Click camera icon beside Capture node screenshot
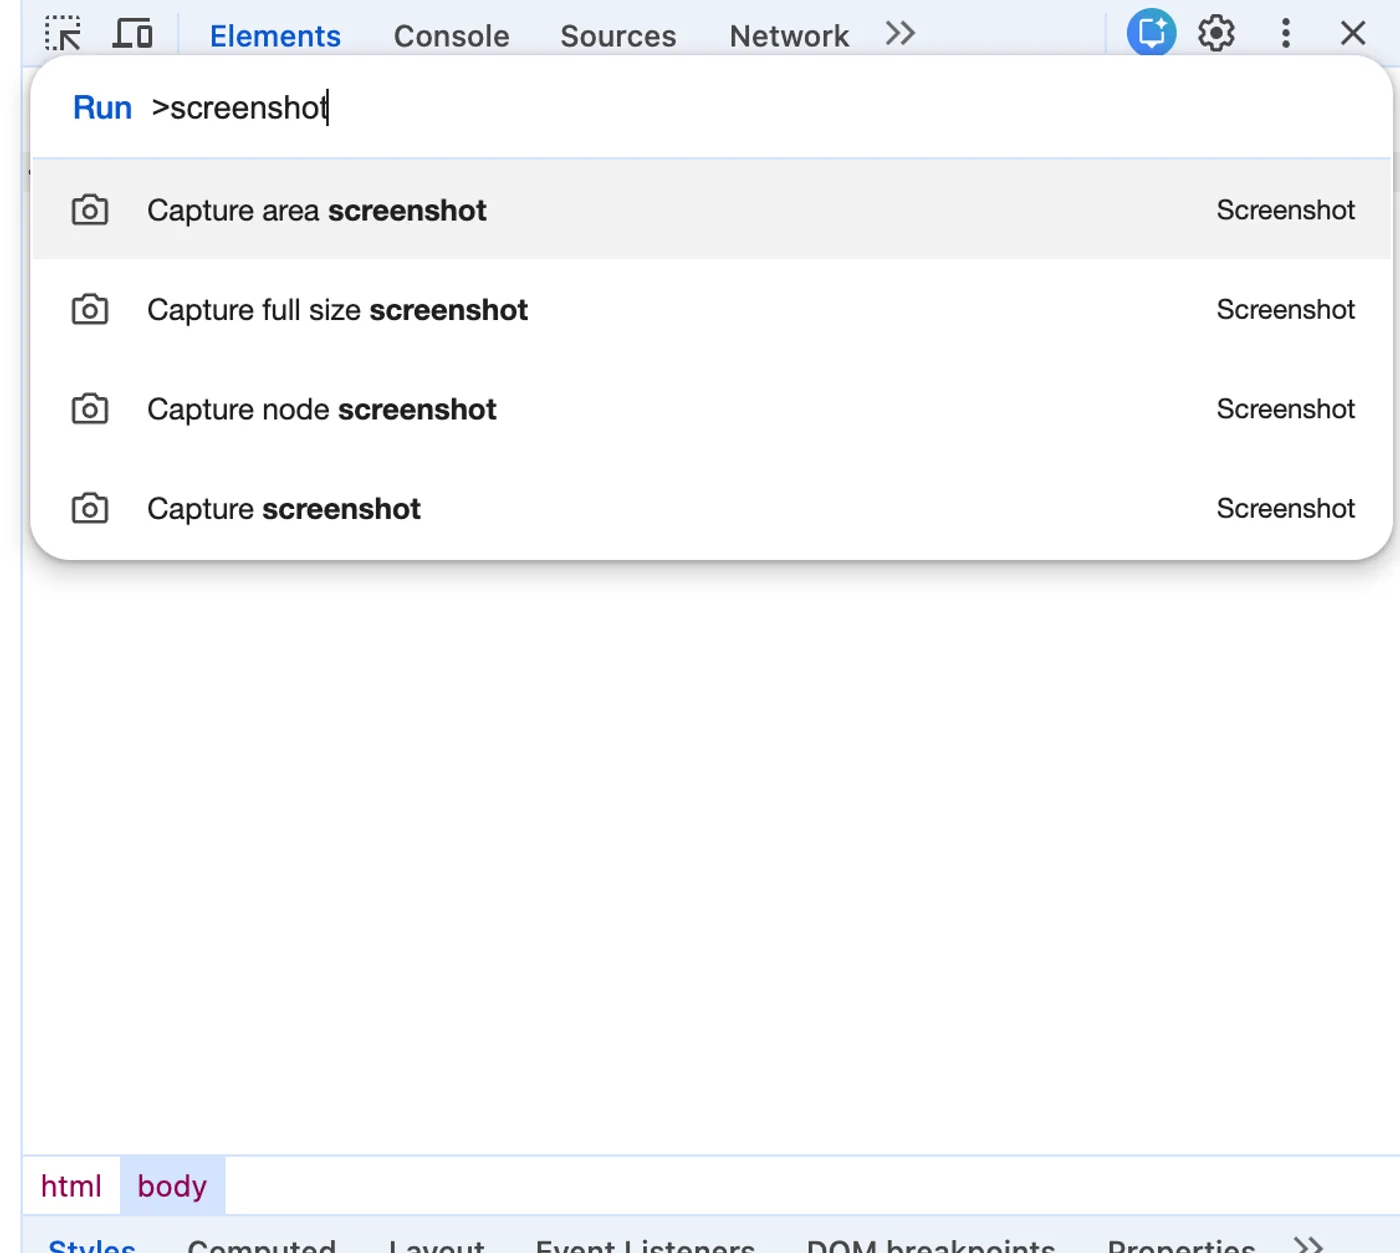Image resolution: width=1400 pixels, height=1253 pixels. click(x=90, y=409)
